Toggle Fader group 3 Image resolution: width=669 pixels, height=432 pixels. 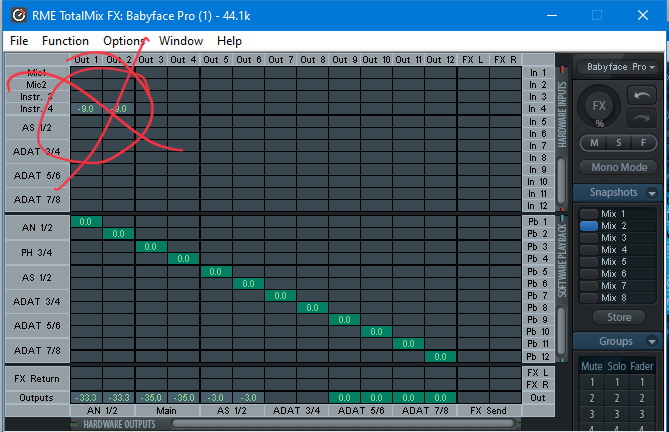[x=642, y=414]
